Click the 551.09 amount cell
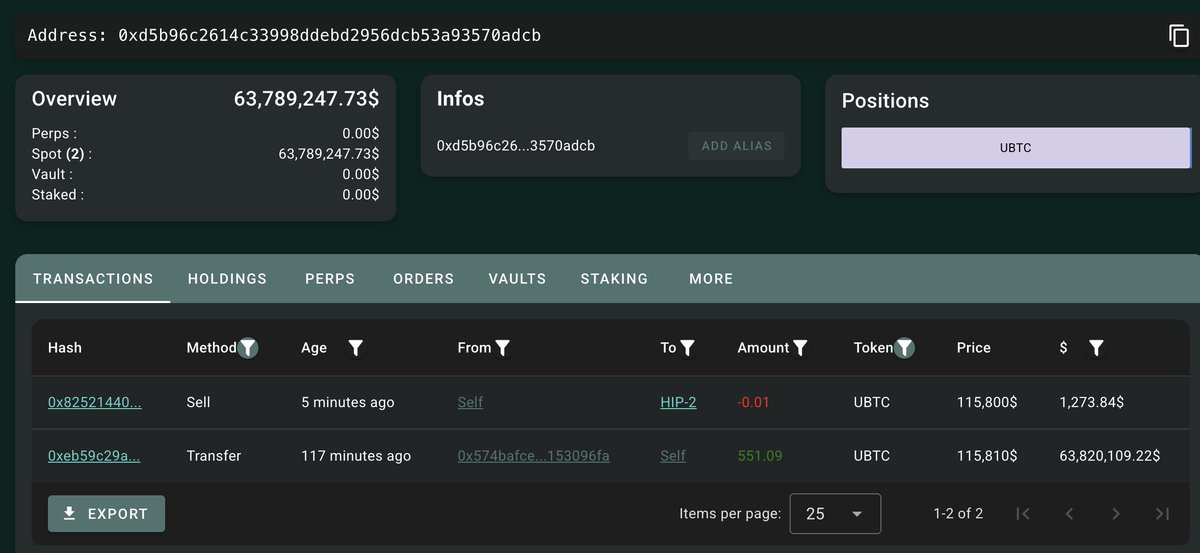1200x553 pixels. click(x=760, y=455)
